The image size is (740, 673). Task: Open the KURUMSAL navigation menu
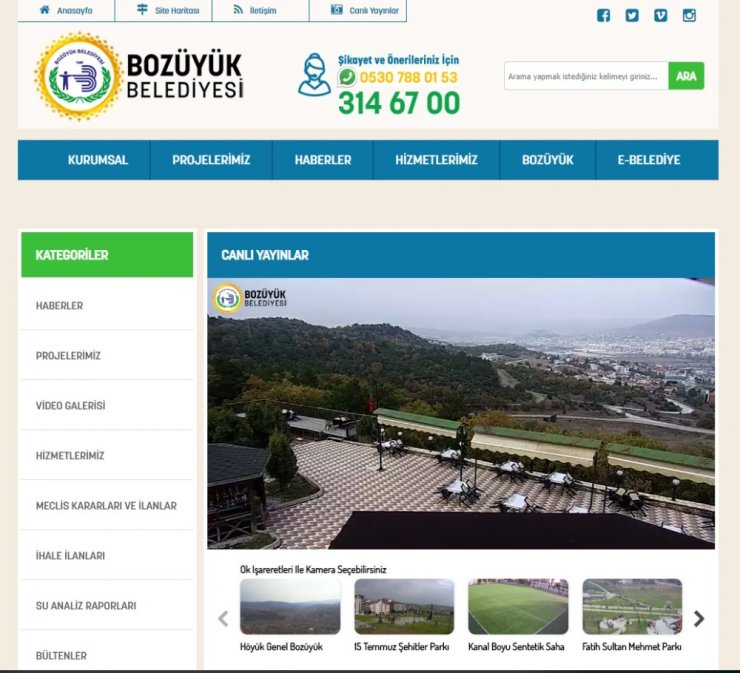(x=98, y=160)
